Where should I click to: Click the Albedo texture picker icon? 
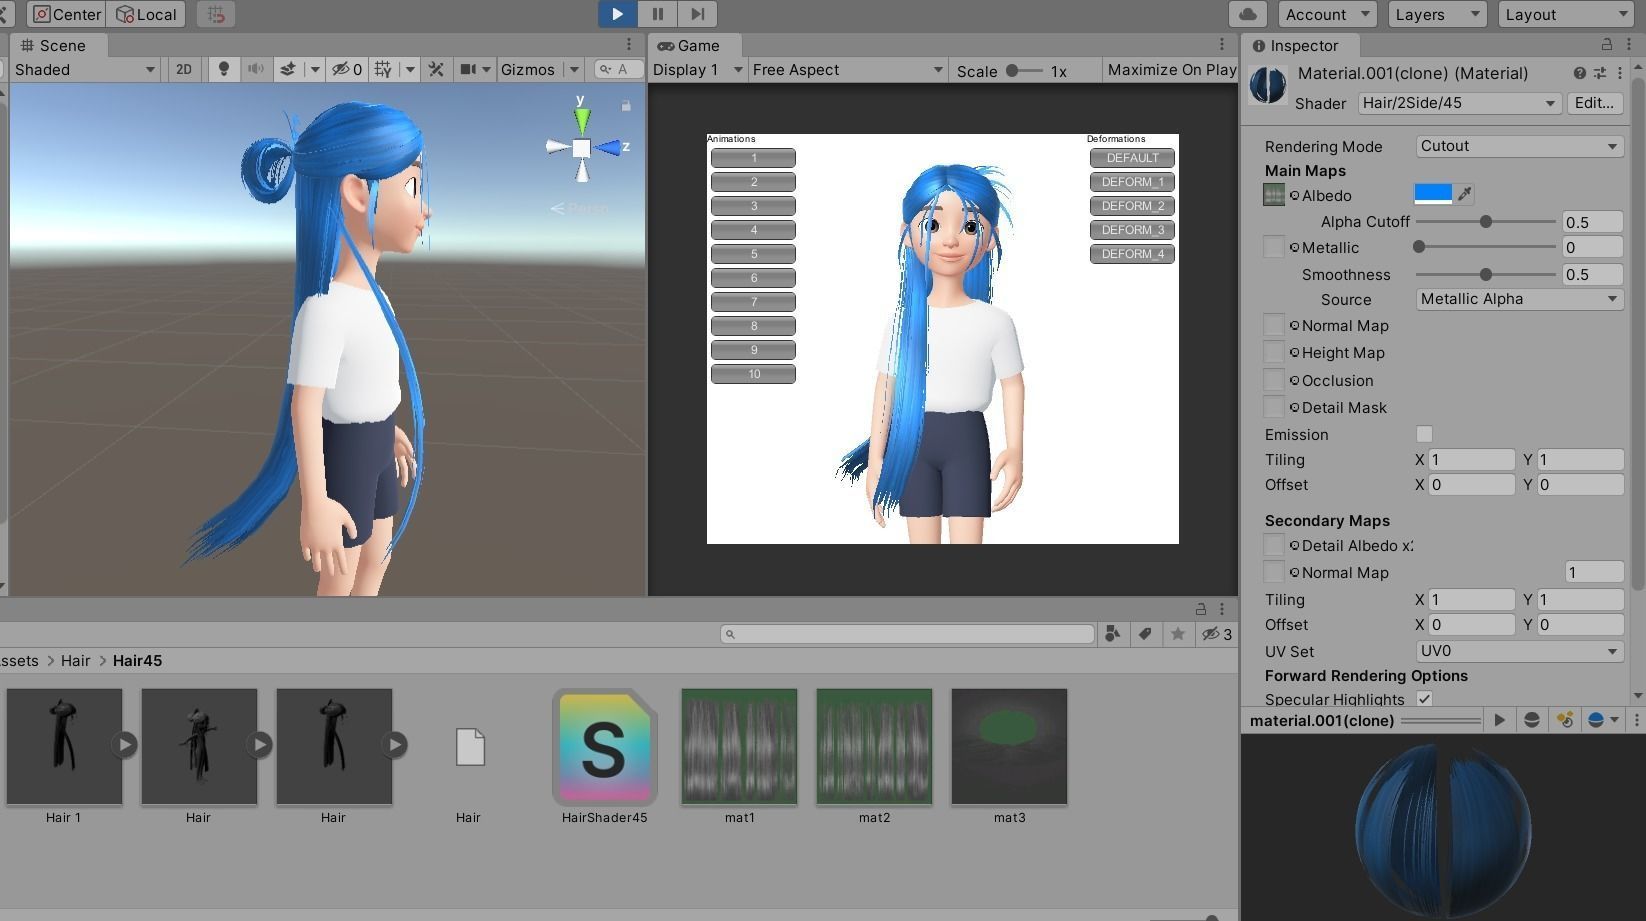[x=1273, y=194]
